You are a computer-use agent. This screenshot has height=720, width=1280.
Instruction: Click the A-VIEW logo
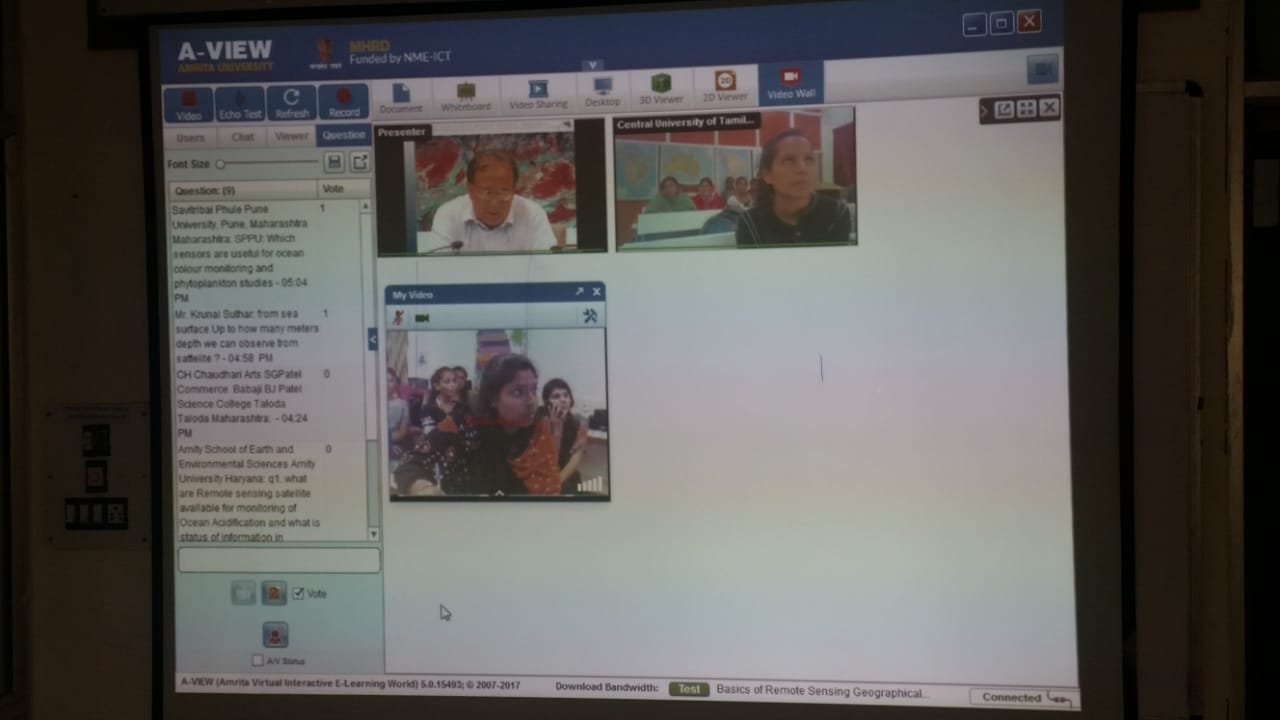click(225, 54)
